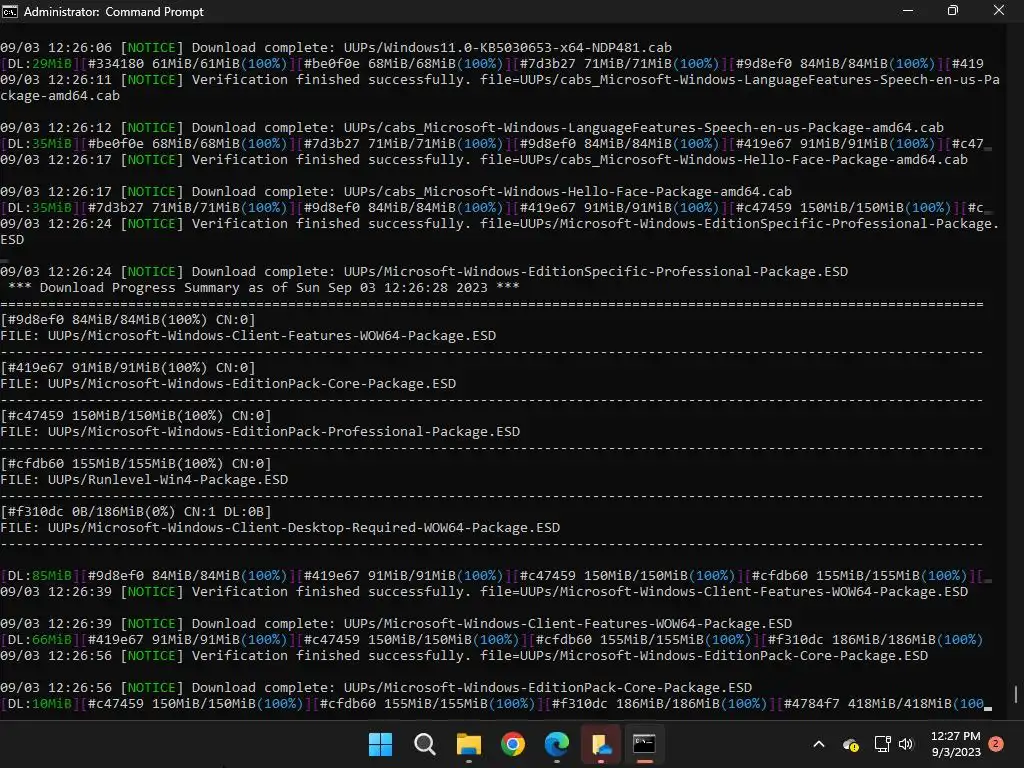Click the 12:26:24 Download complete EditionSpecific-Professional line
The height and width of the screenshot is (768, 1024).
[424, 272]
